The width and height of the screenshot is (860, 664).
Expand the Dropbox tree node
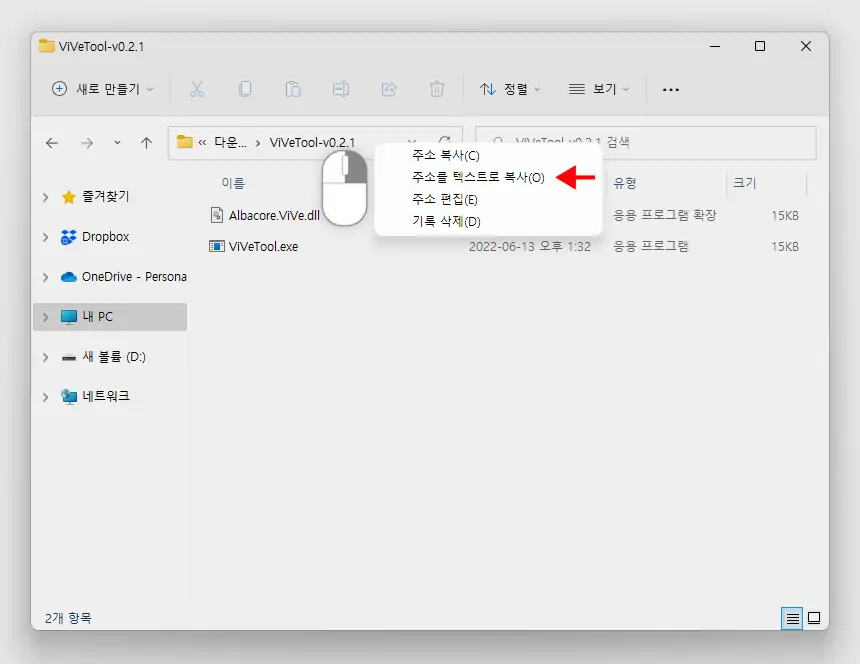click(x=46, y=237)
